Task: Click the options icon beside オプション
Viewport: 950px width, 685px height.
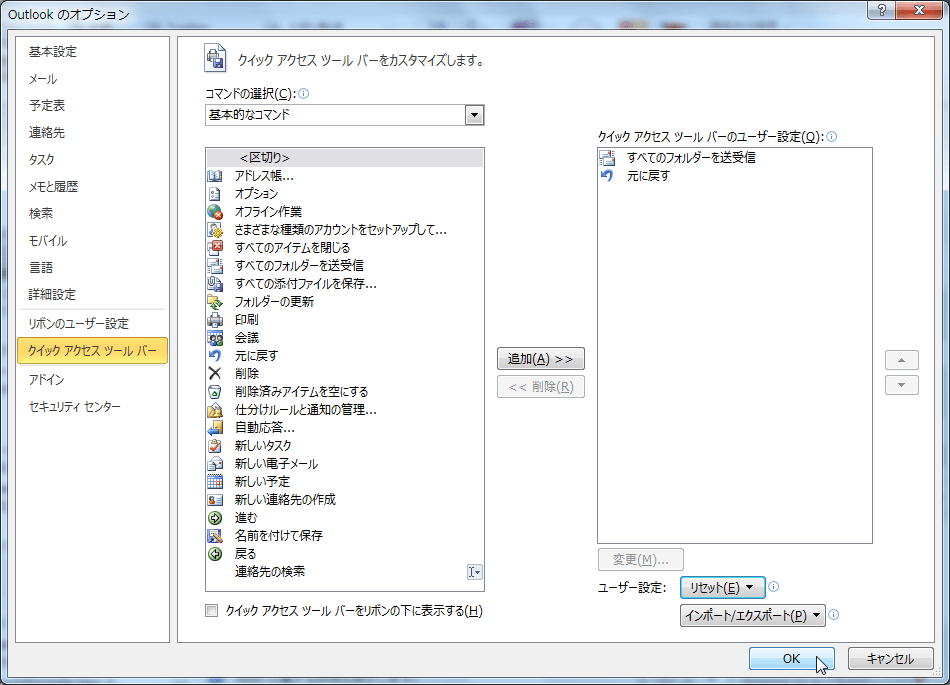Action: click(x=215, y=194)
